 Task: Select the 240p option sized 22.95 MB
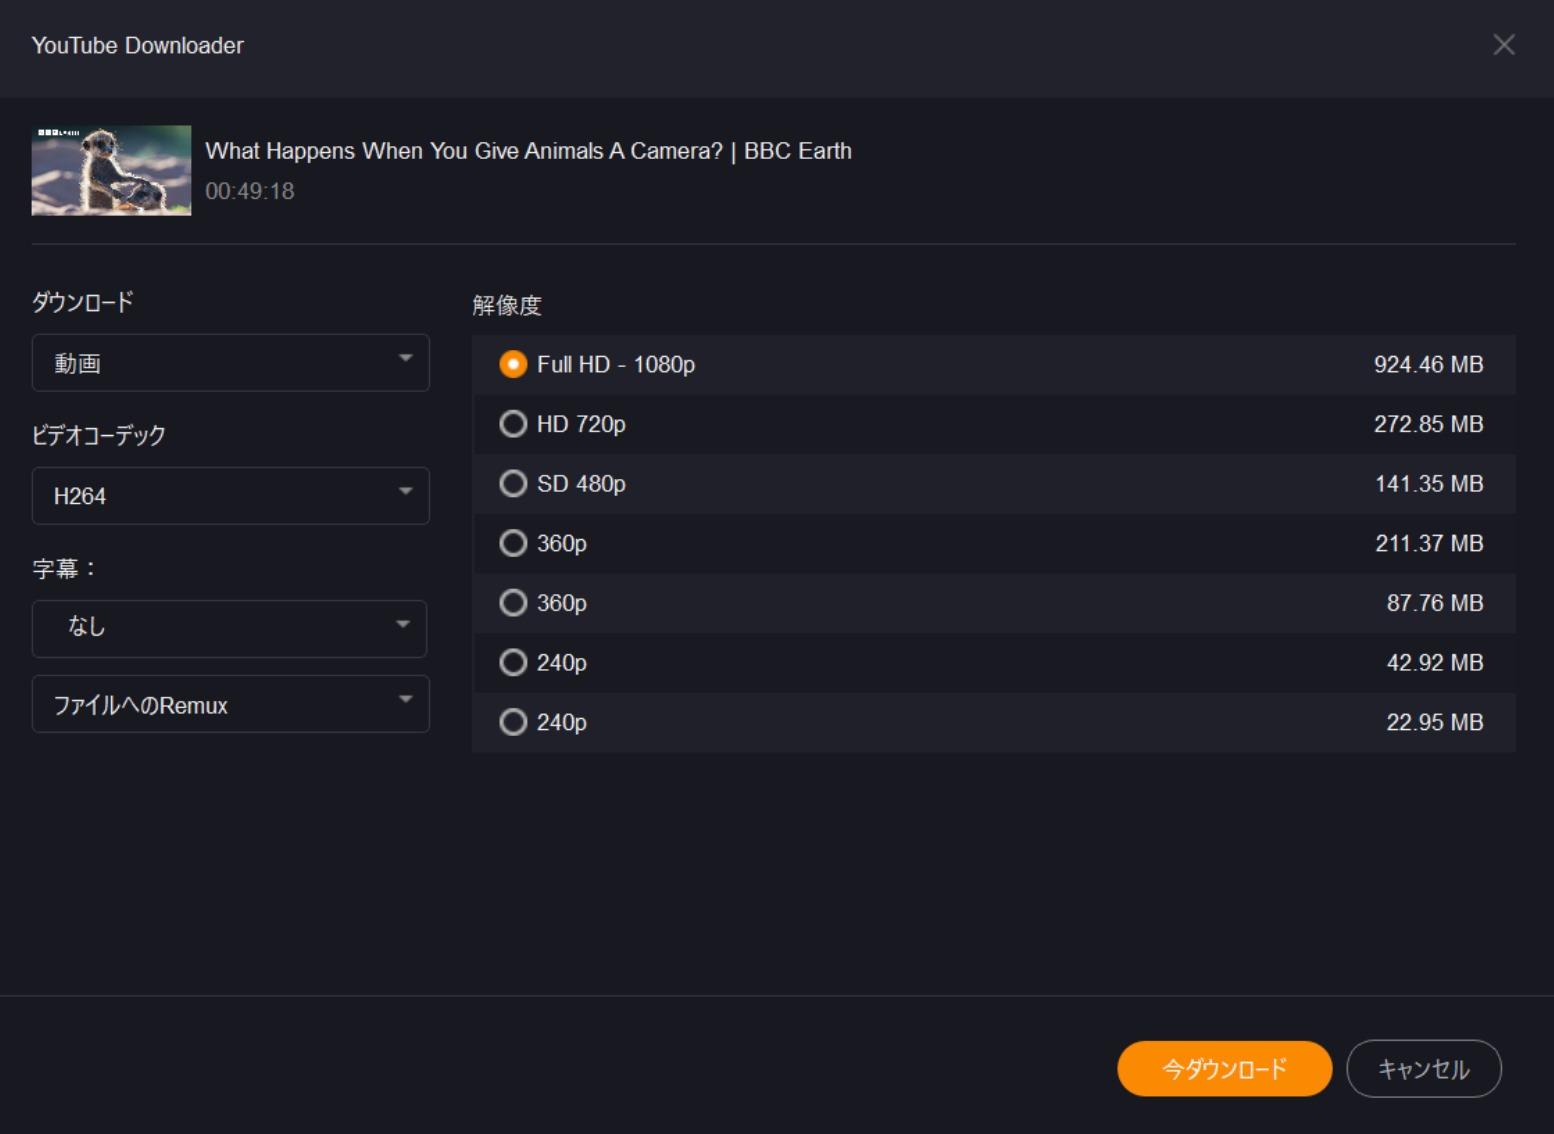pyautogui.click(x=513, y=722)
